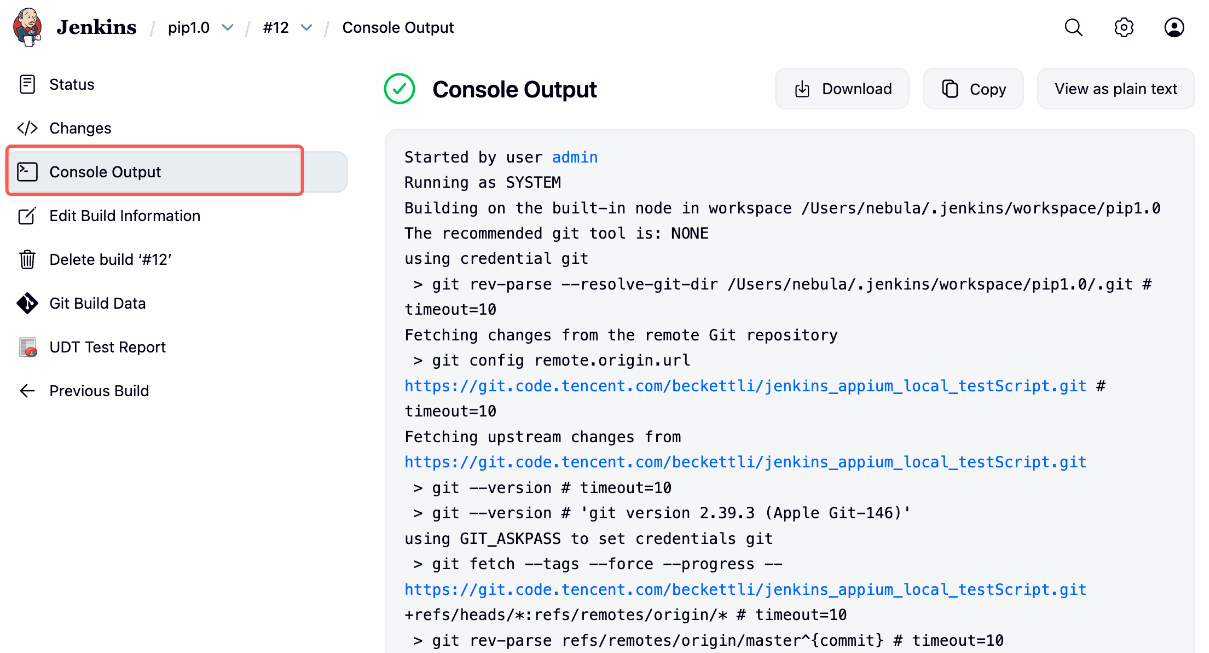
Task: View as plain text
Action: click(1115, 89)
